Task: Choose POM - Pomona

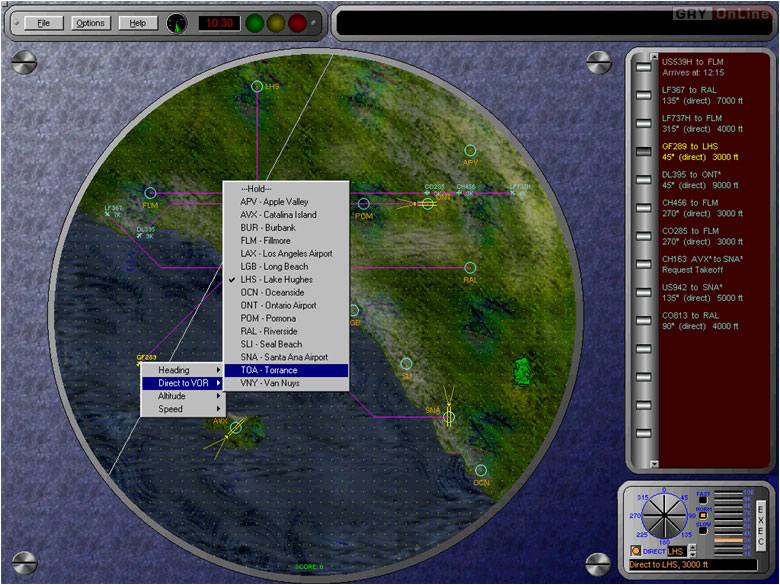Action: coord(286,318)
